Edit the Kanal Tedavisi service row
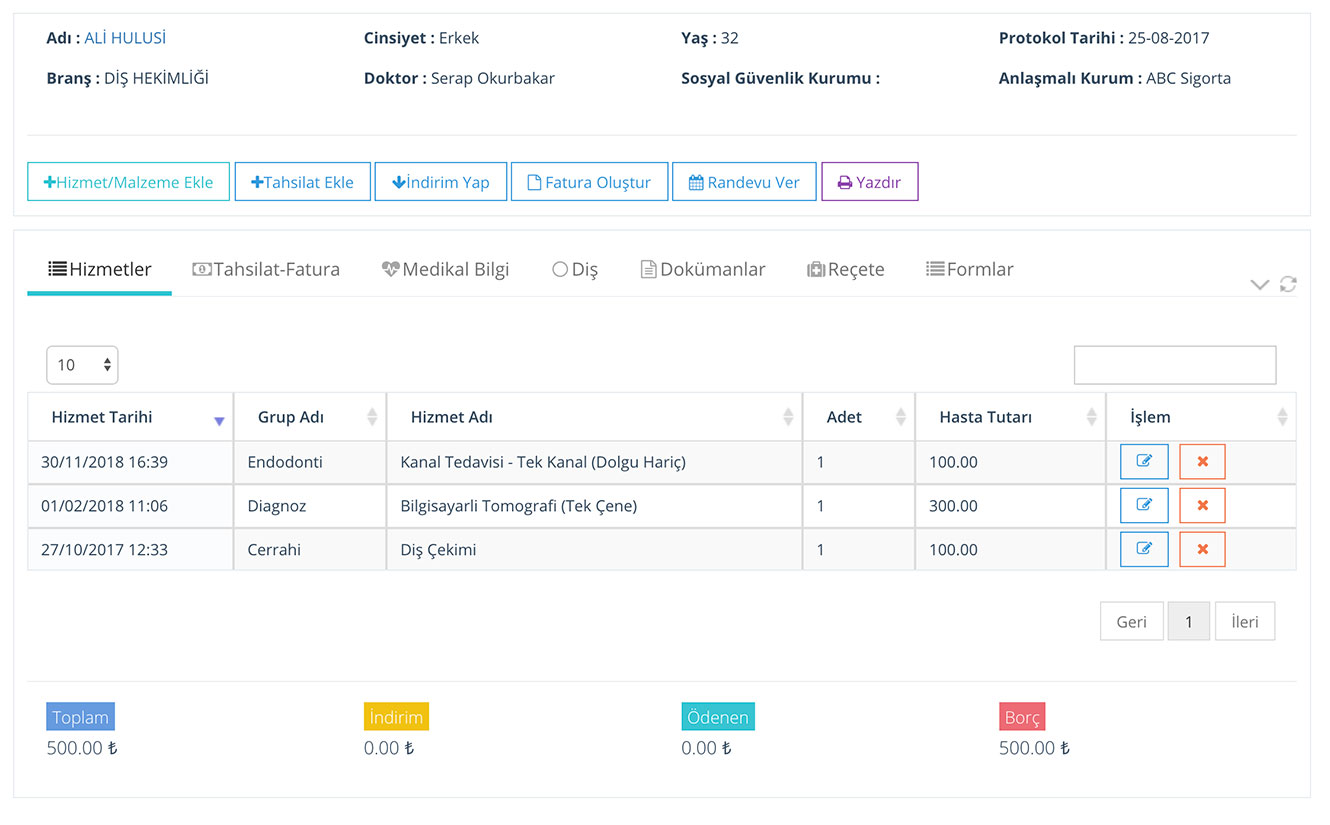Image resolution: width=1330 pixels, height=825 pixels. (x=1144, y=462)
